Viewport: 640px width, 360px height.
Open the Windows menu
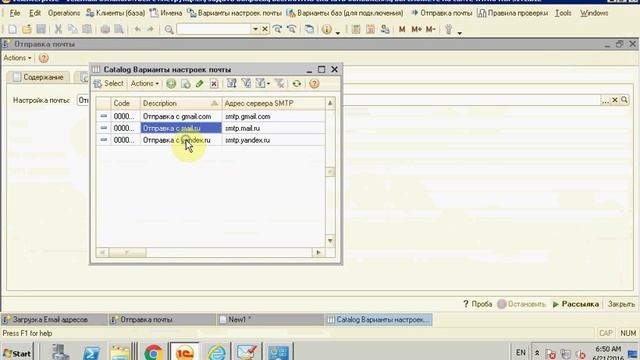pos(594,13)
